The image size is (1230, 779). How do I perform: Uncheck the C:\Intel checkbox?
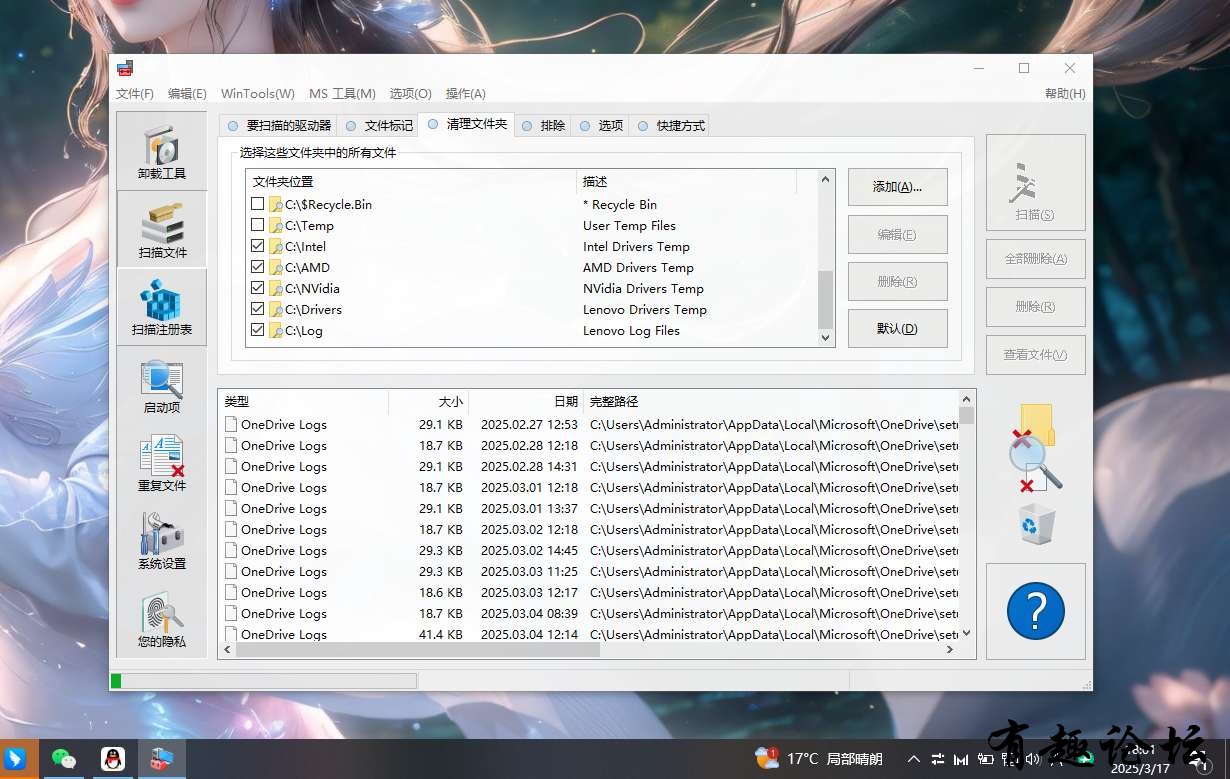pos(258,246)
